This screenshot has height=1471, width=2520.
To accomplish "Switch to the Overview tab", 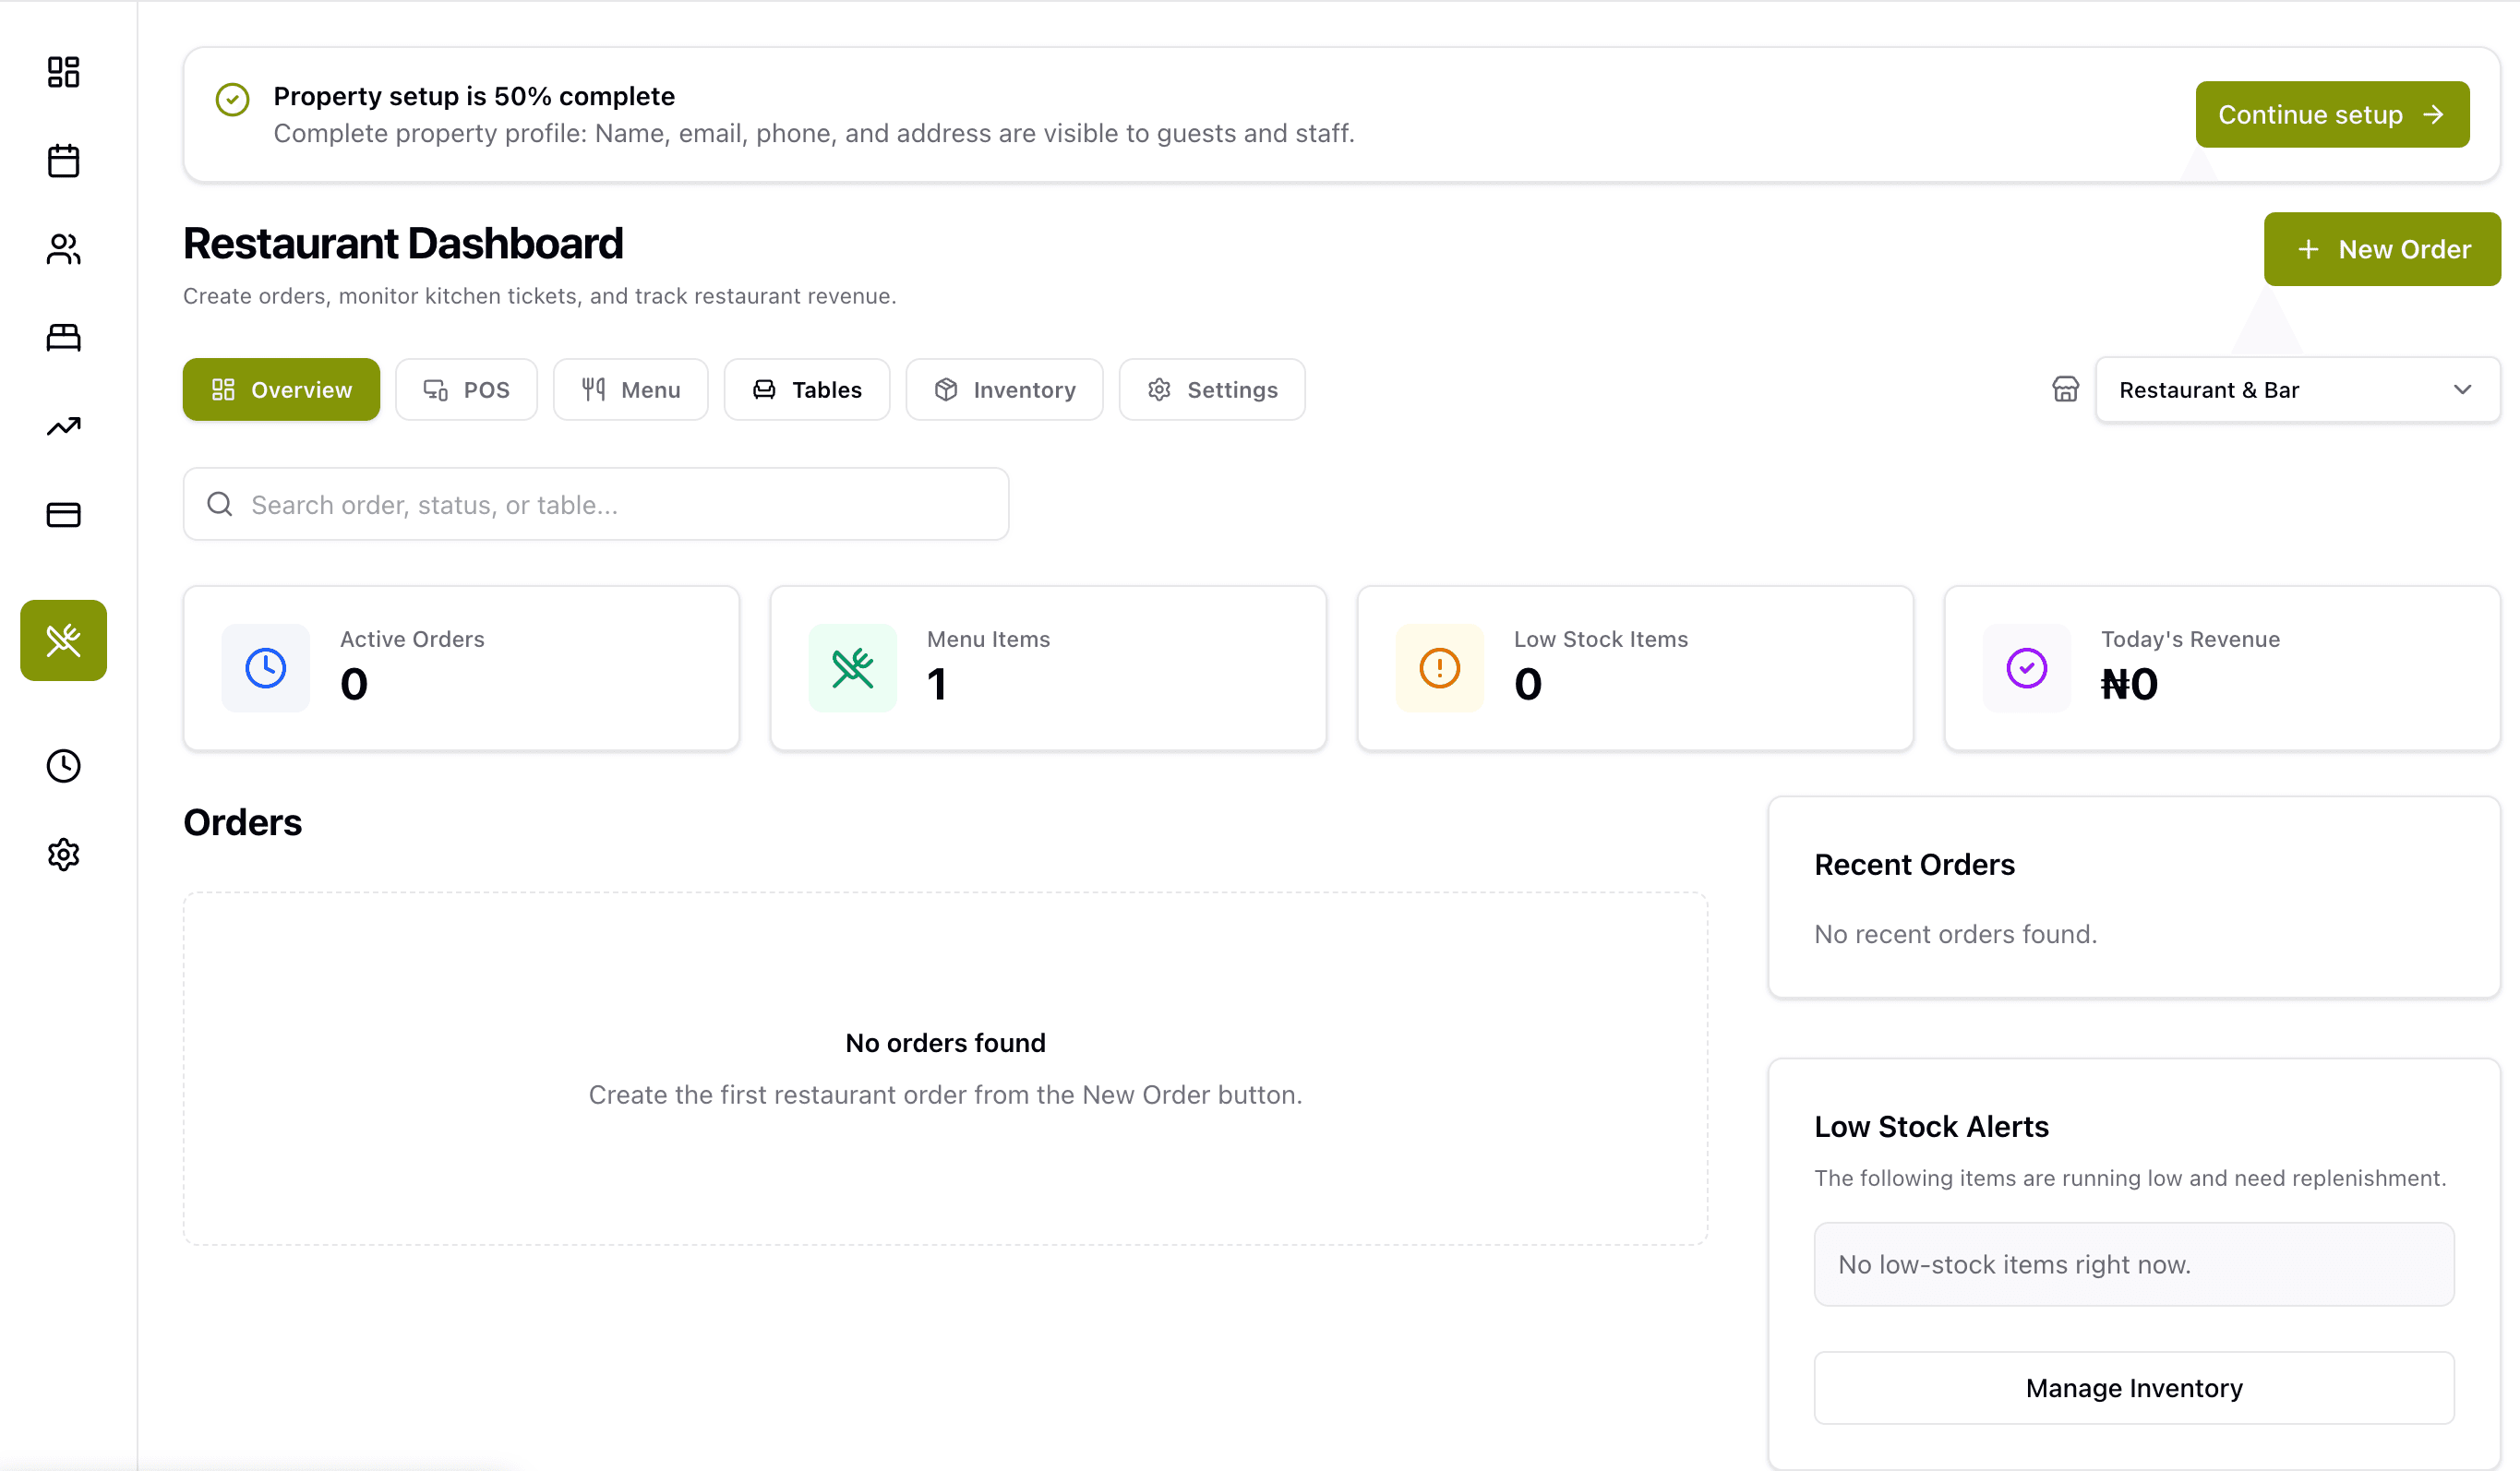I will [281, 389].
